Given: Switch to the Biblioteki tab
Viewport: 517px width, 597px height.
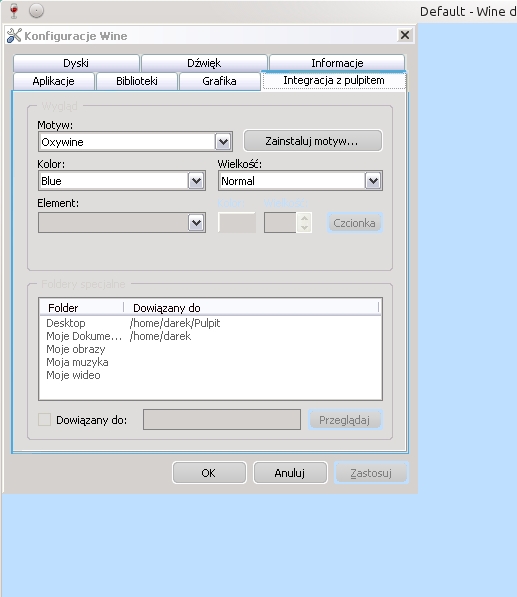Looking at the screenshot, I should tap(137, 81).
